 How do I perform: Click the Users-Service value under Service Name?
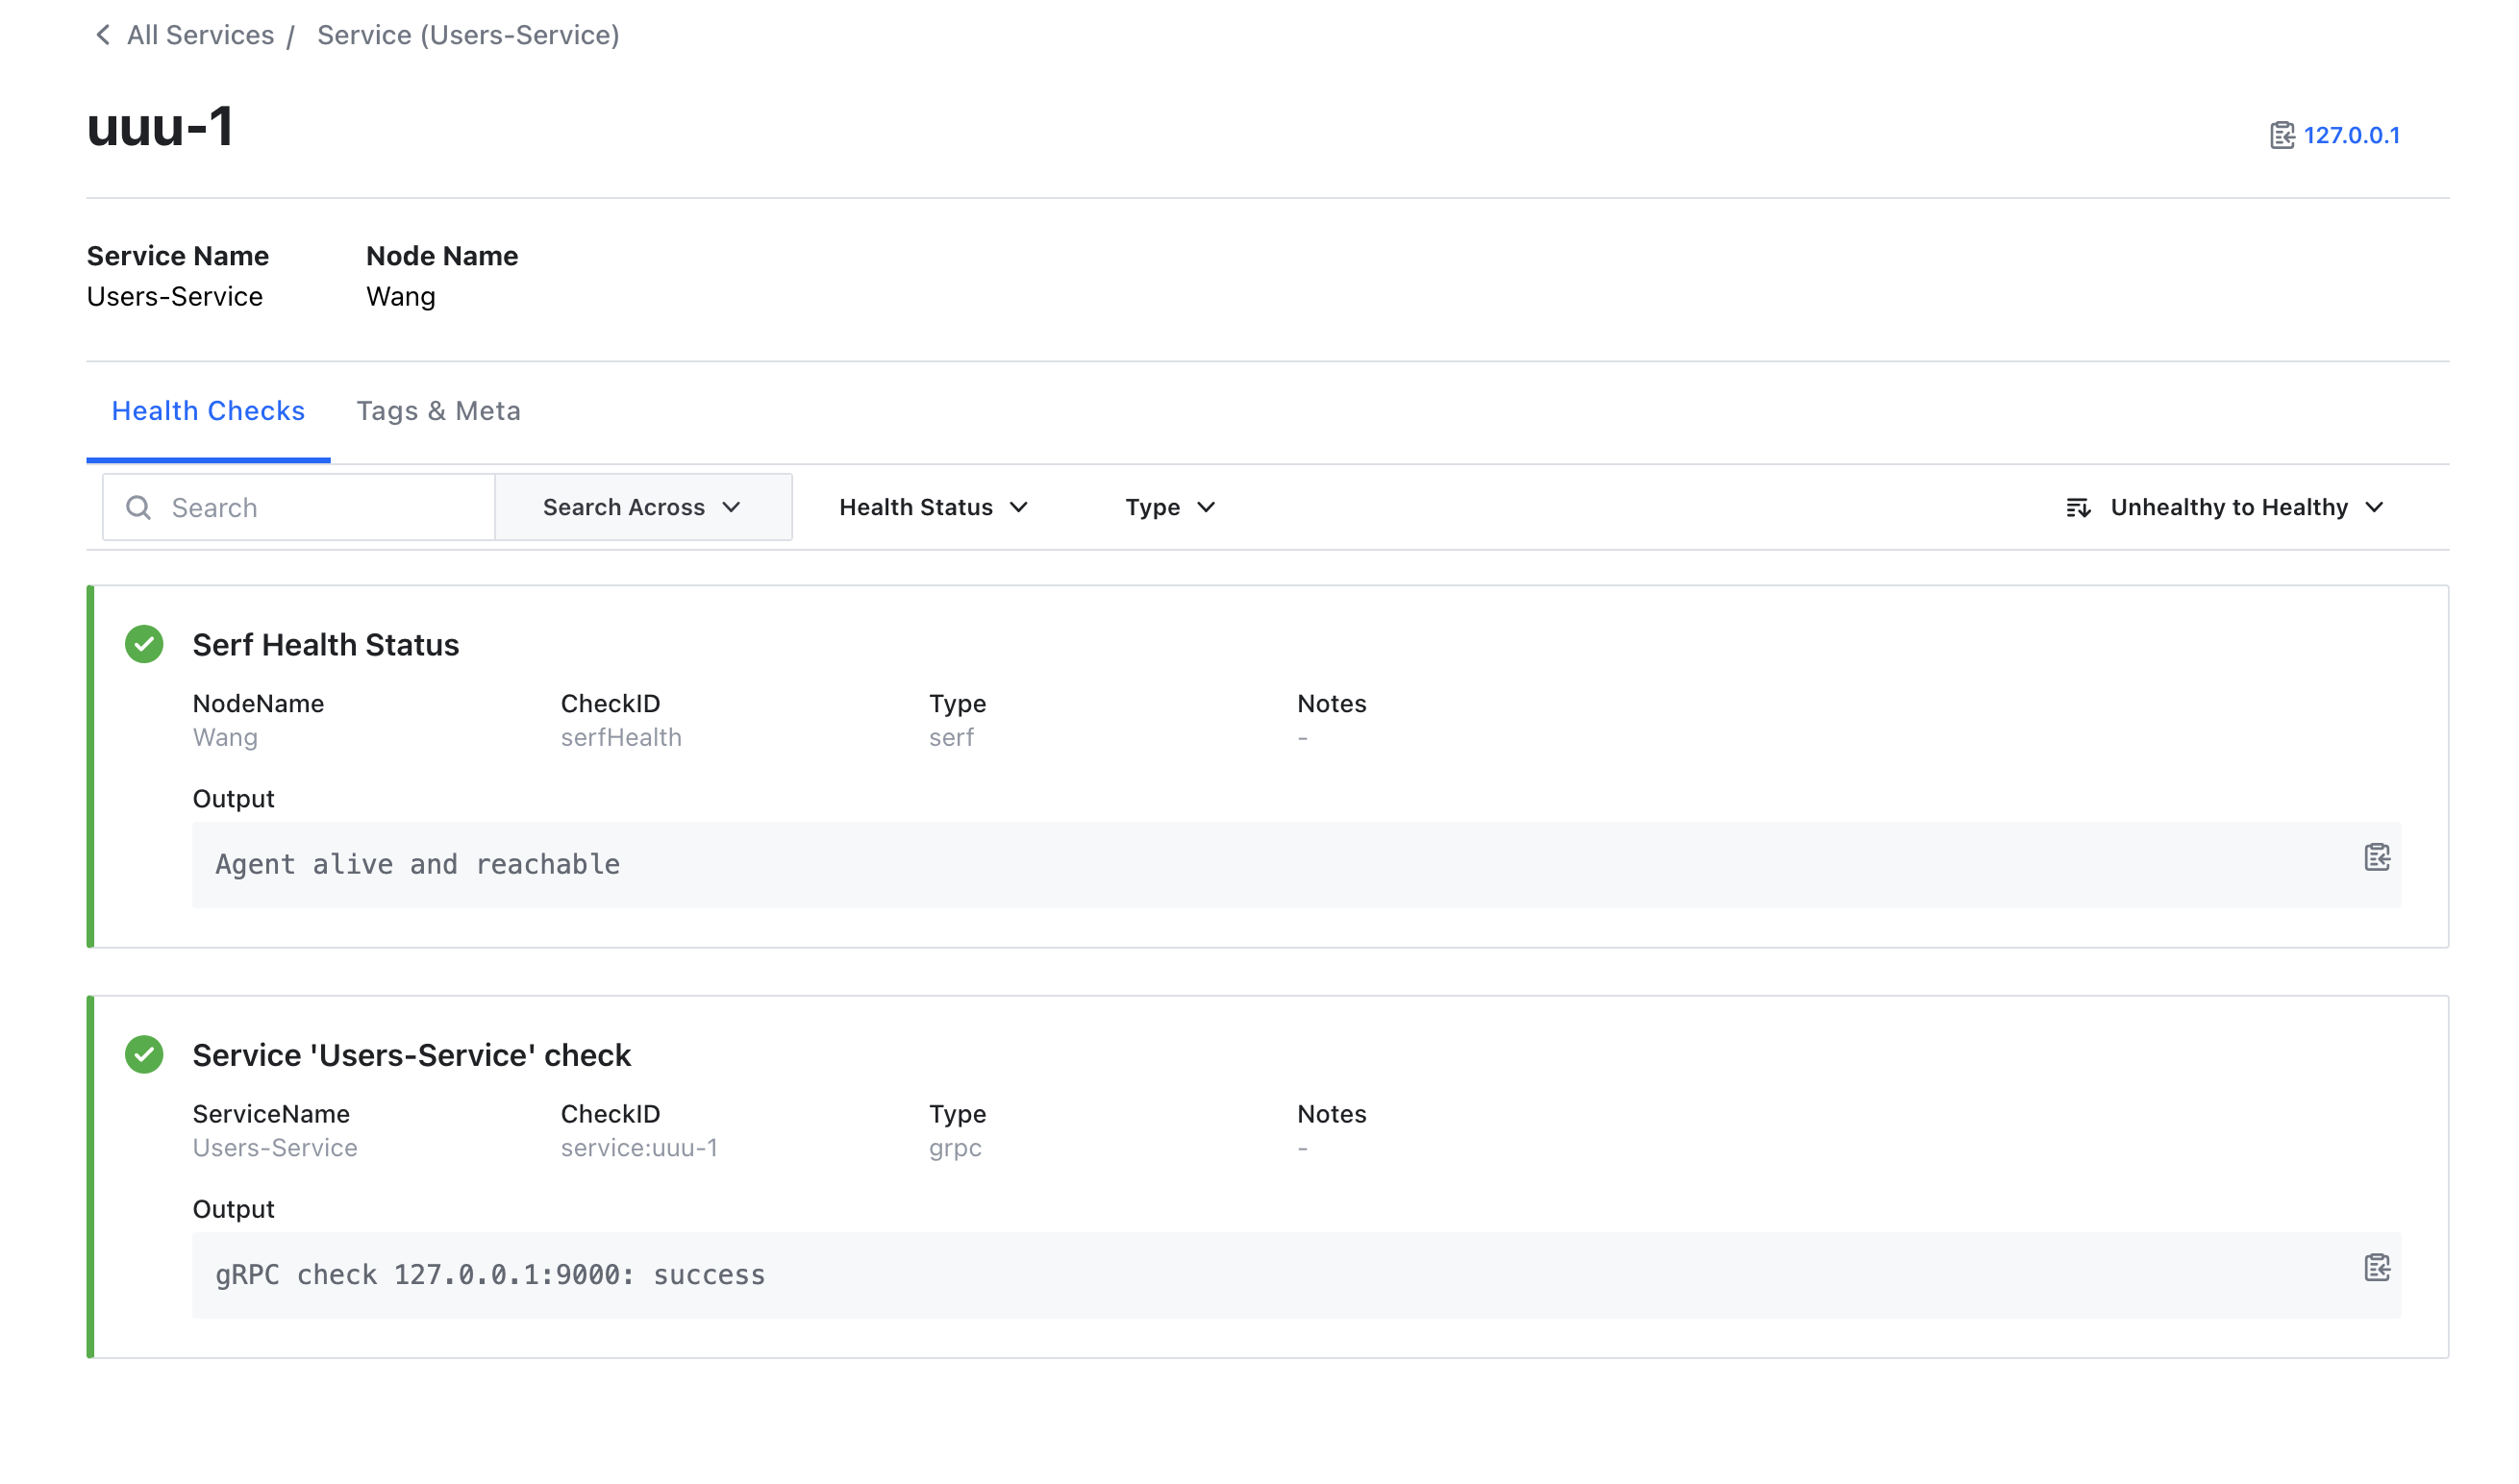(x=175, y=297)
